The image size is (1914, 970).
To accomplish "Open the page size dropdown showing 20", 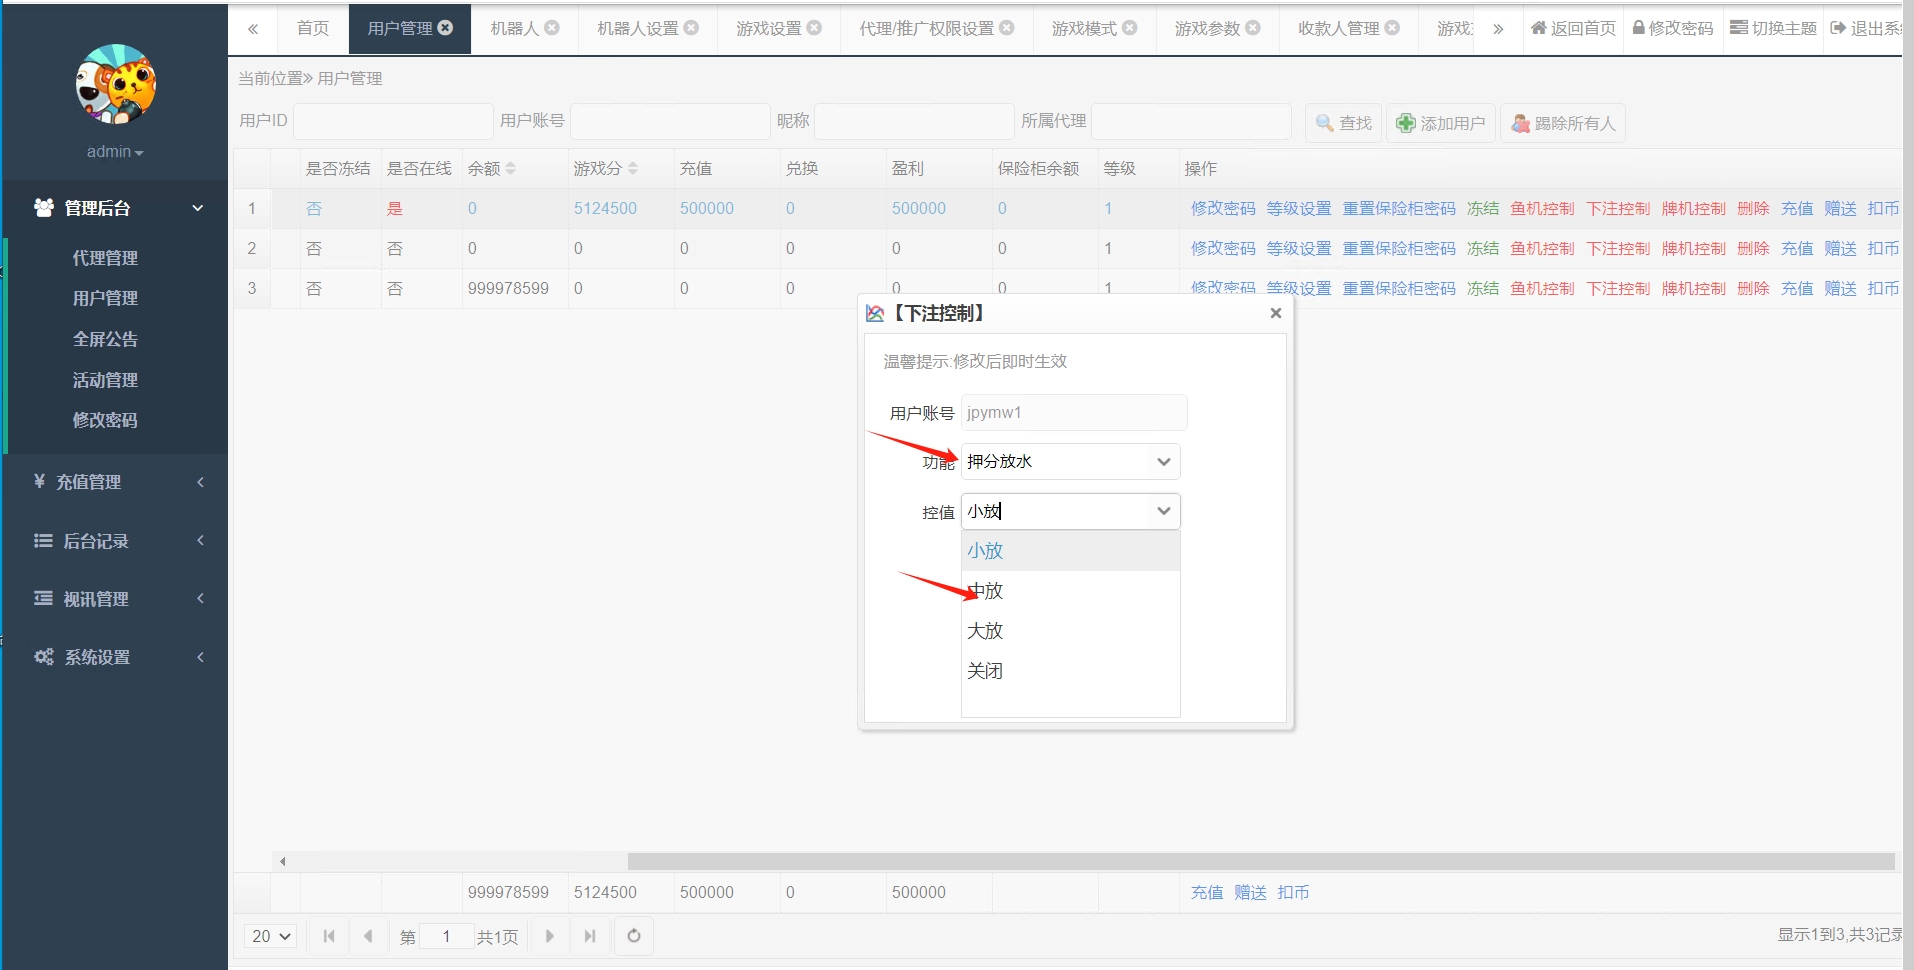I will coord(270,936).
